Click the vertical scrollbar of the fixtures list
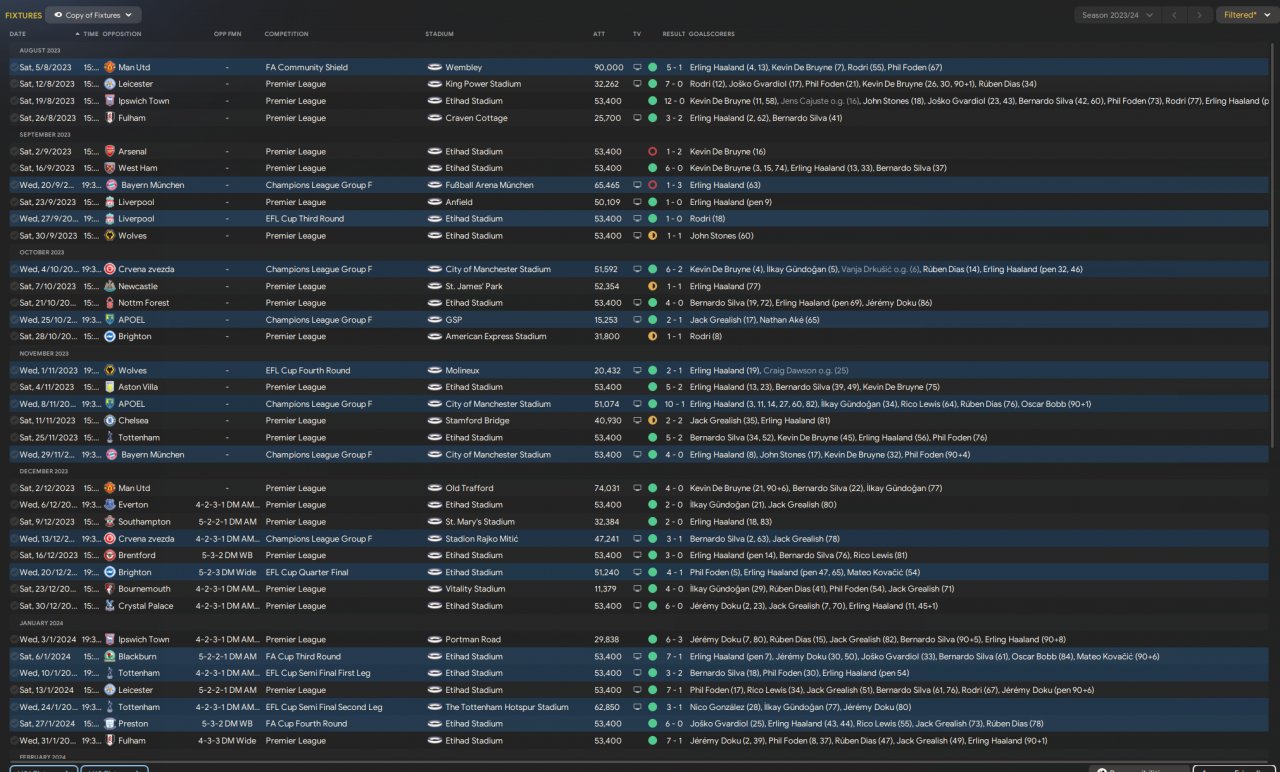The width and height of the screenshot is (1280, 772). click(x=1273, y=245)
